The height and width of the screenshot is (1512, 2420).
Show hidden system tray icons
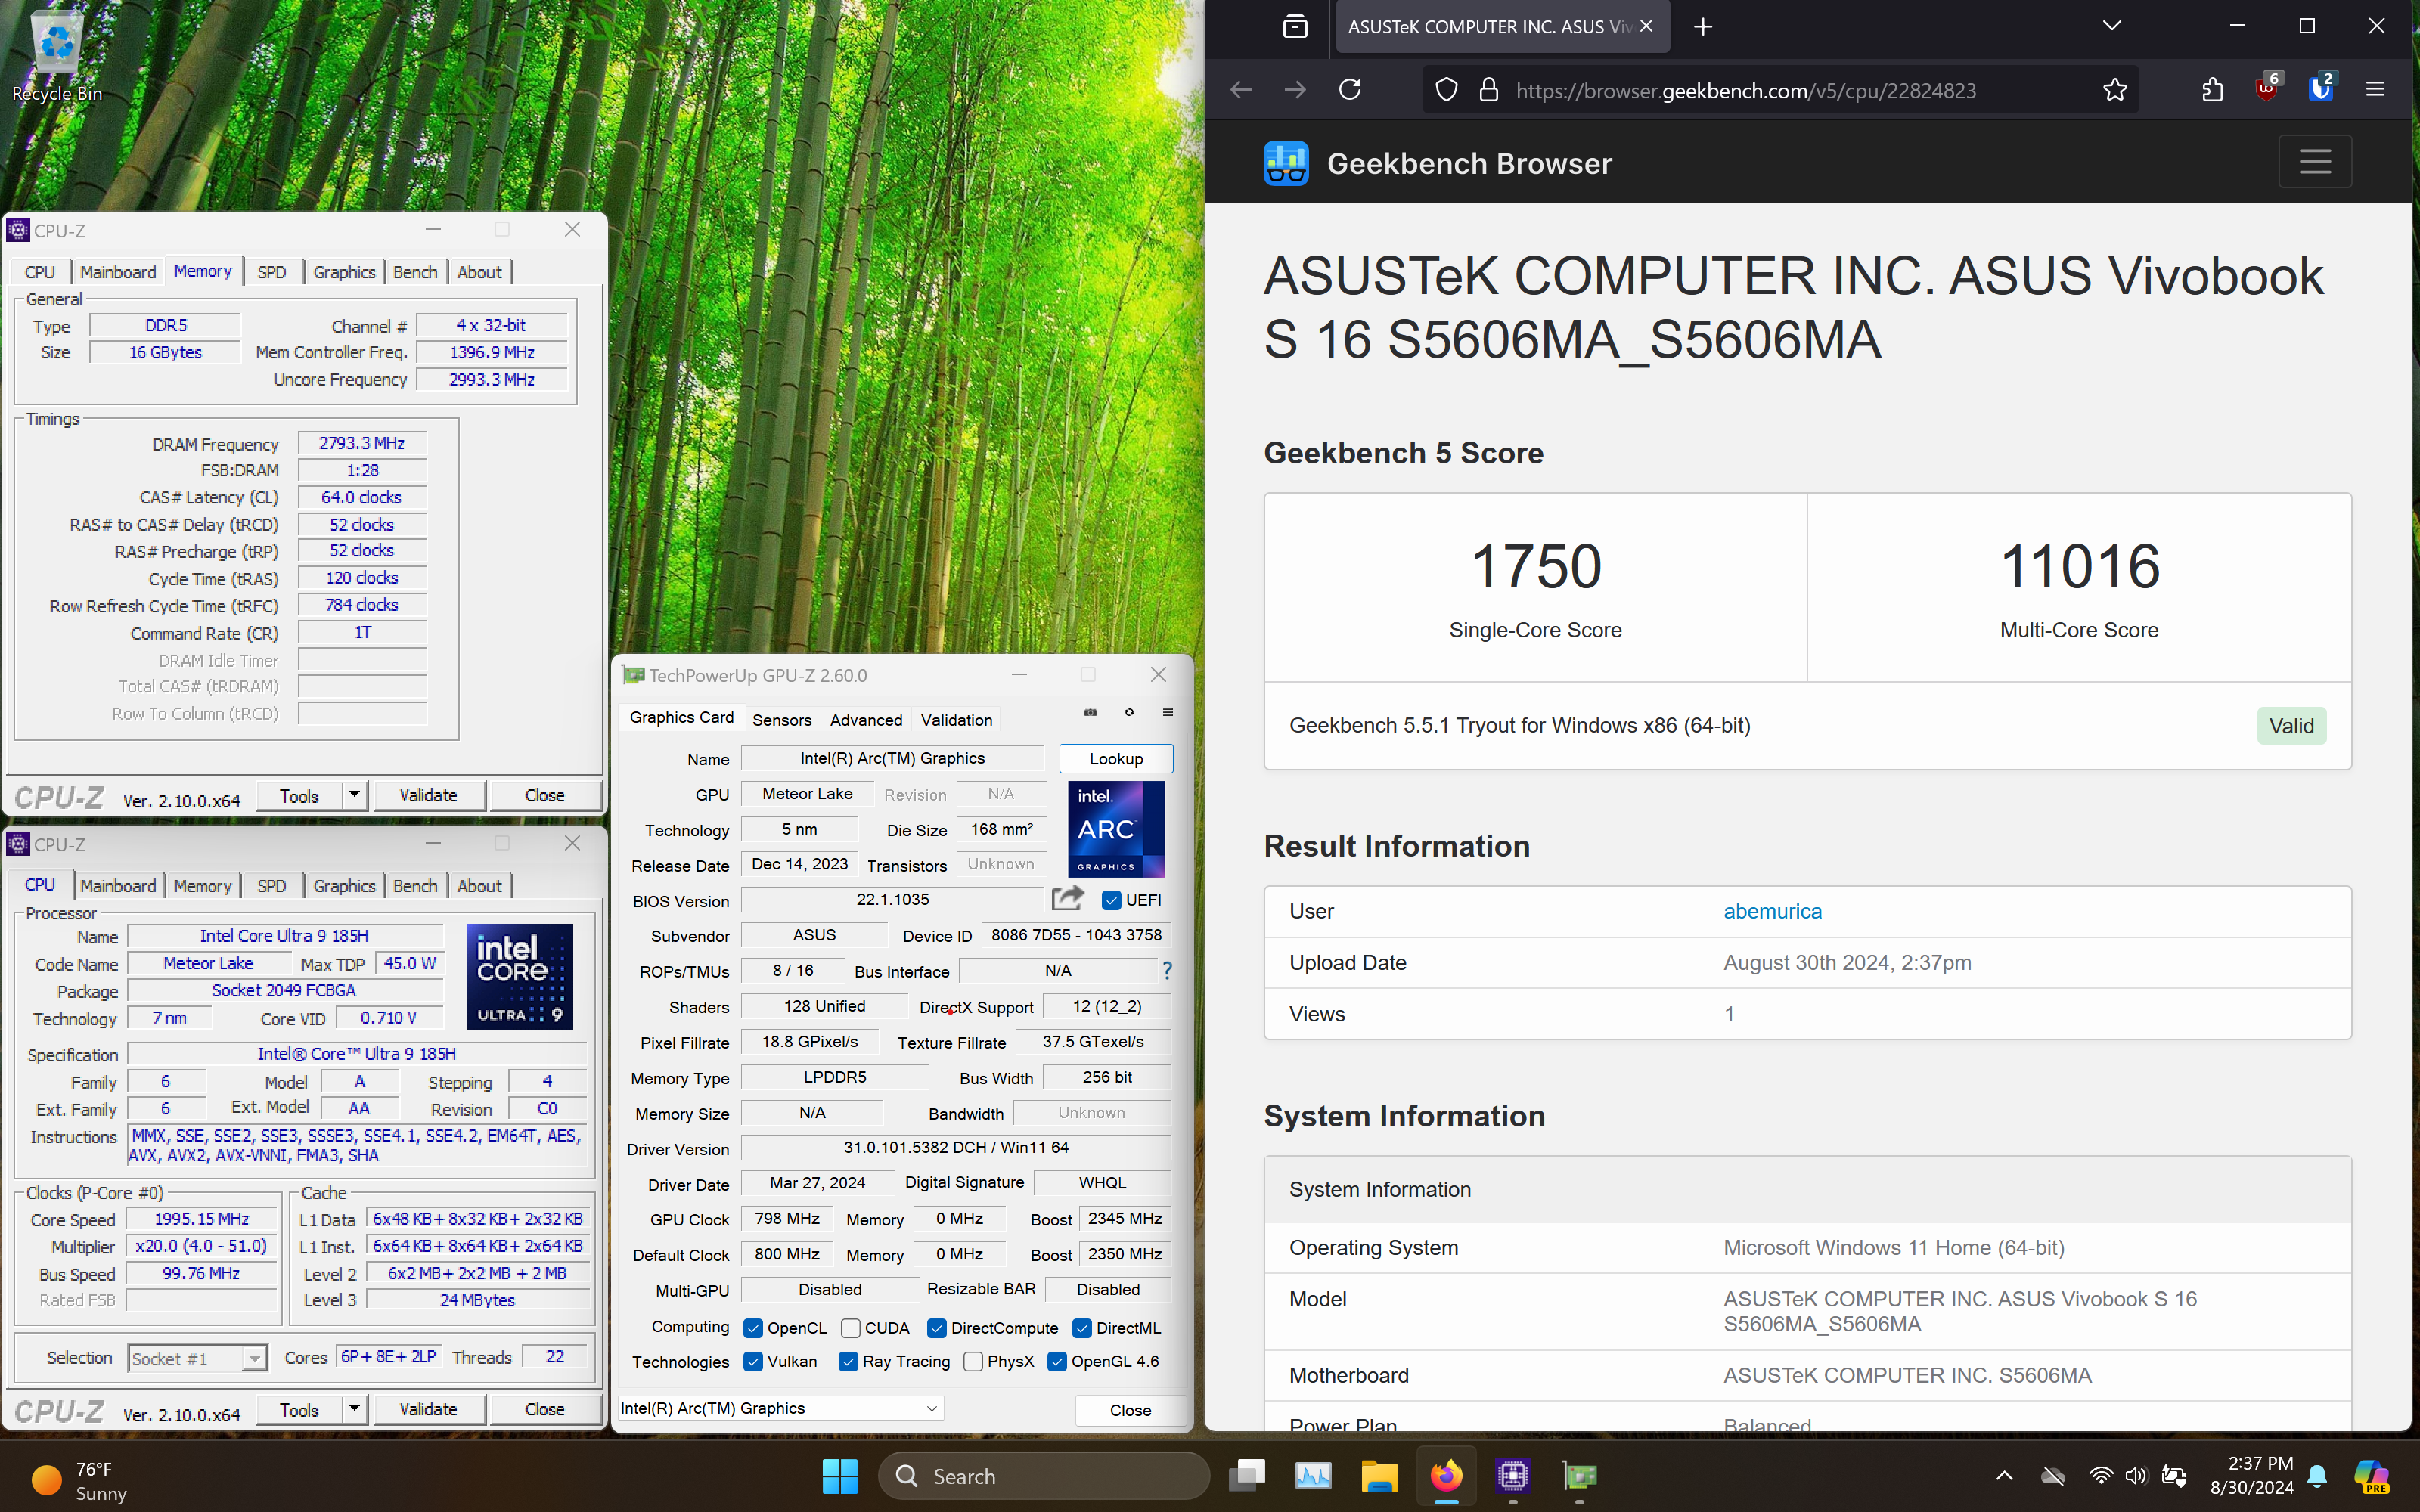(x=2004, y=1476)
